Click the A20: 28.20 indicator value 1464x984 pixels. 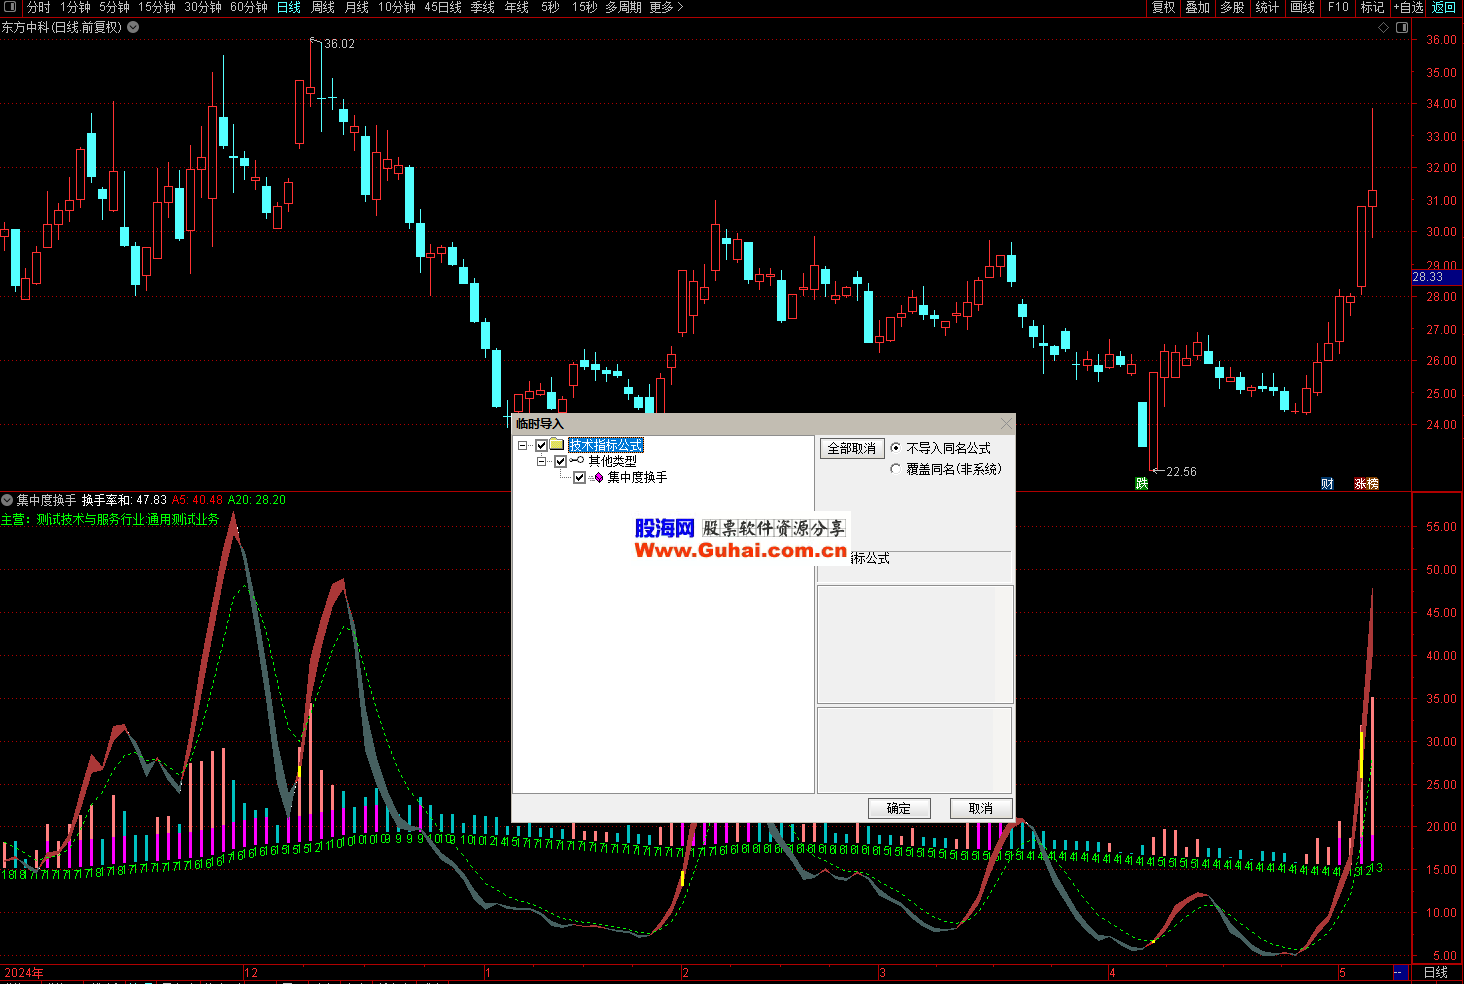(x=257, y=499)
